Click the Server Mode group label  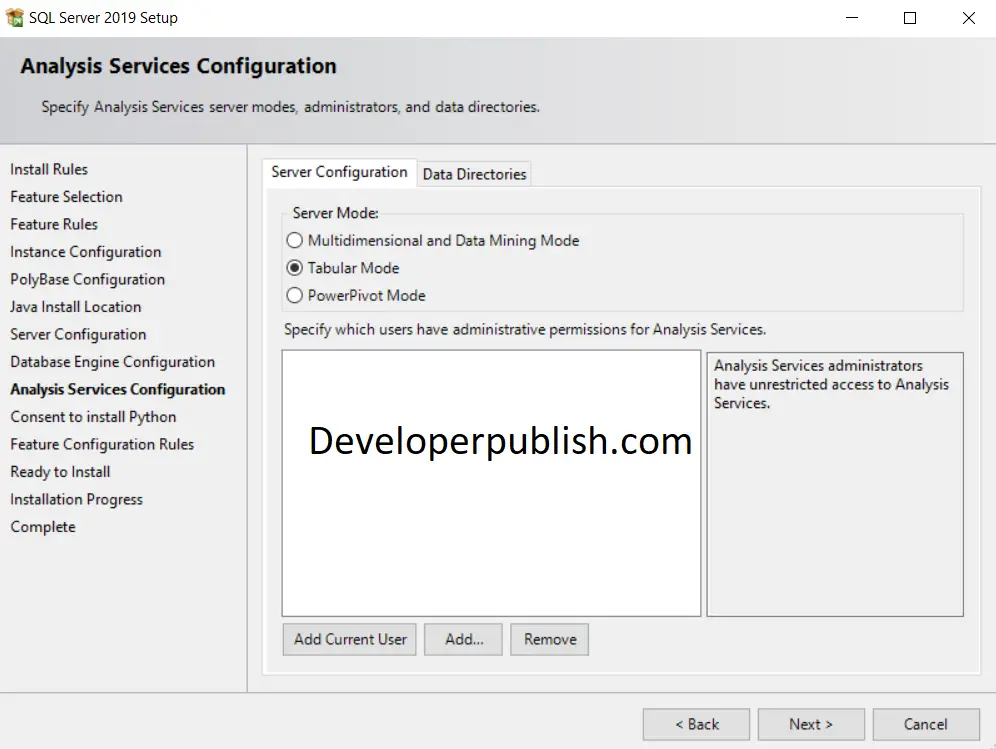[x=335, y=213]
